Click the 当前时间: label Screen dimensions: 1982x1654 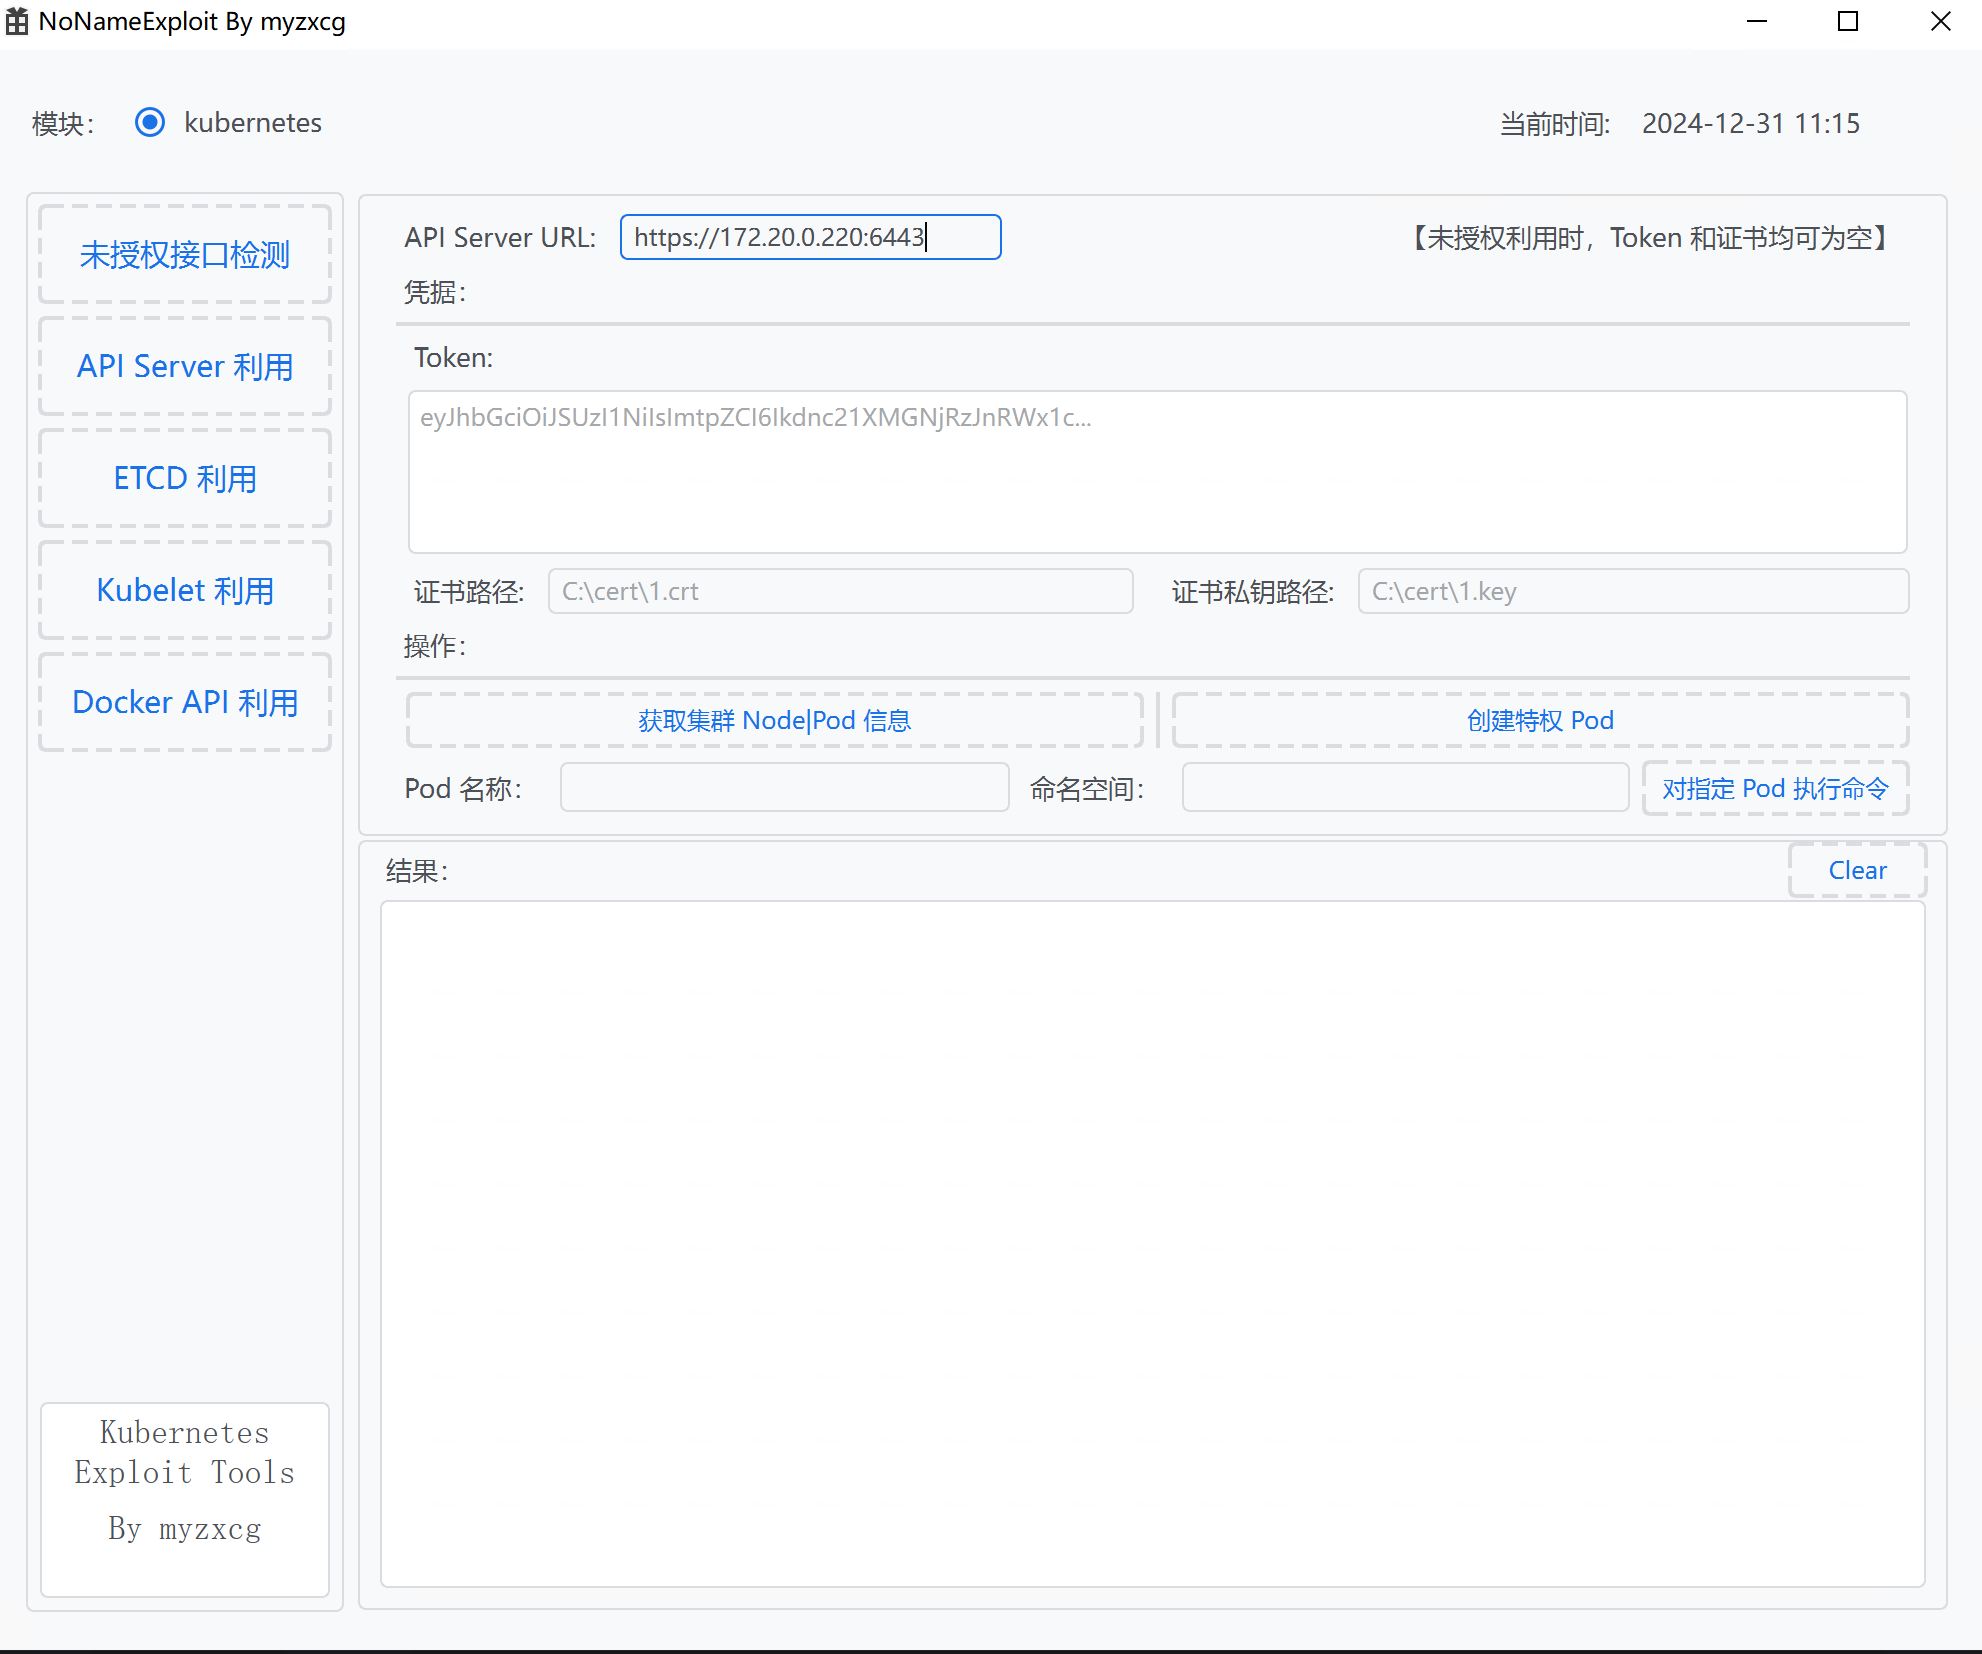click(x=1555, y=124)
